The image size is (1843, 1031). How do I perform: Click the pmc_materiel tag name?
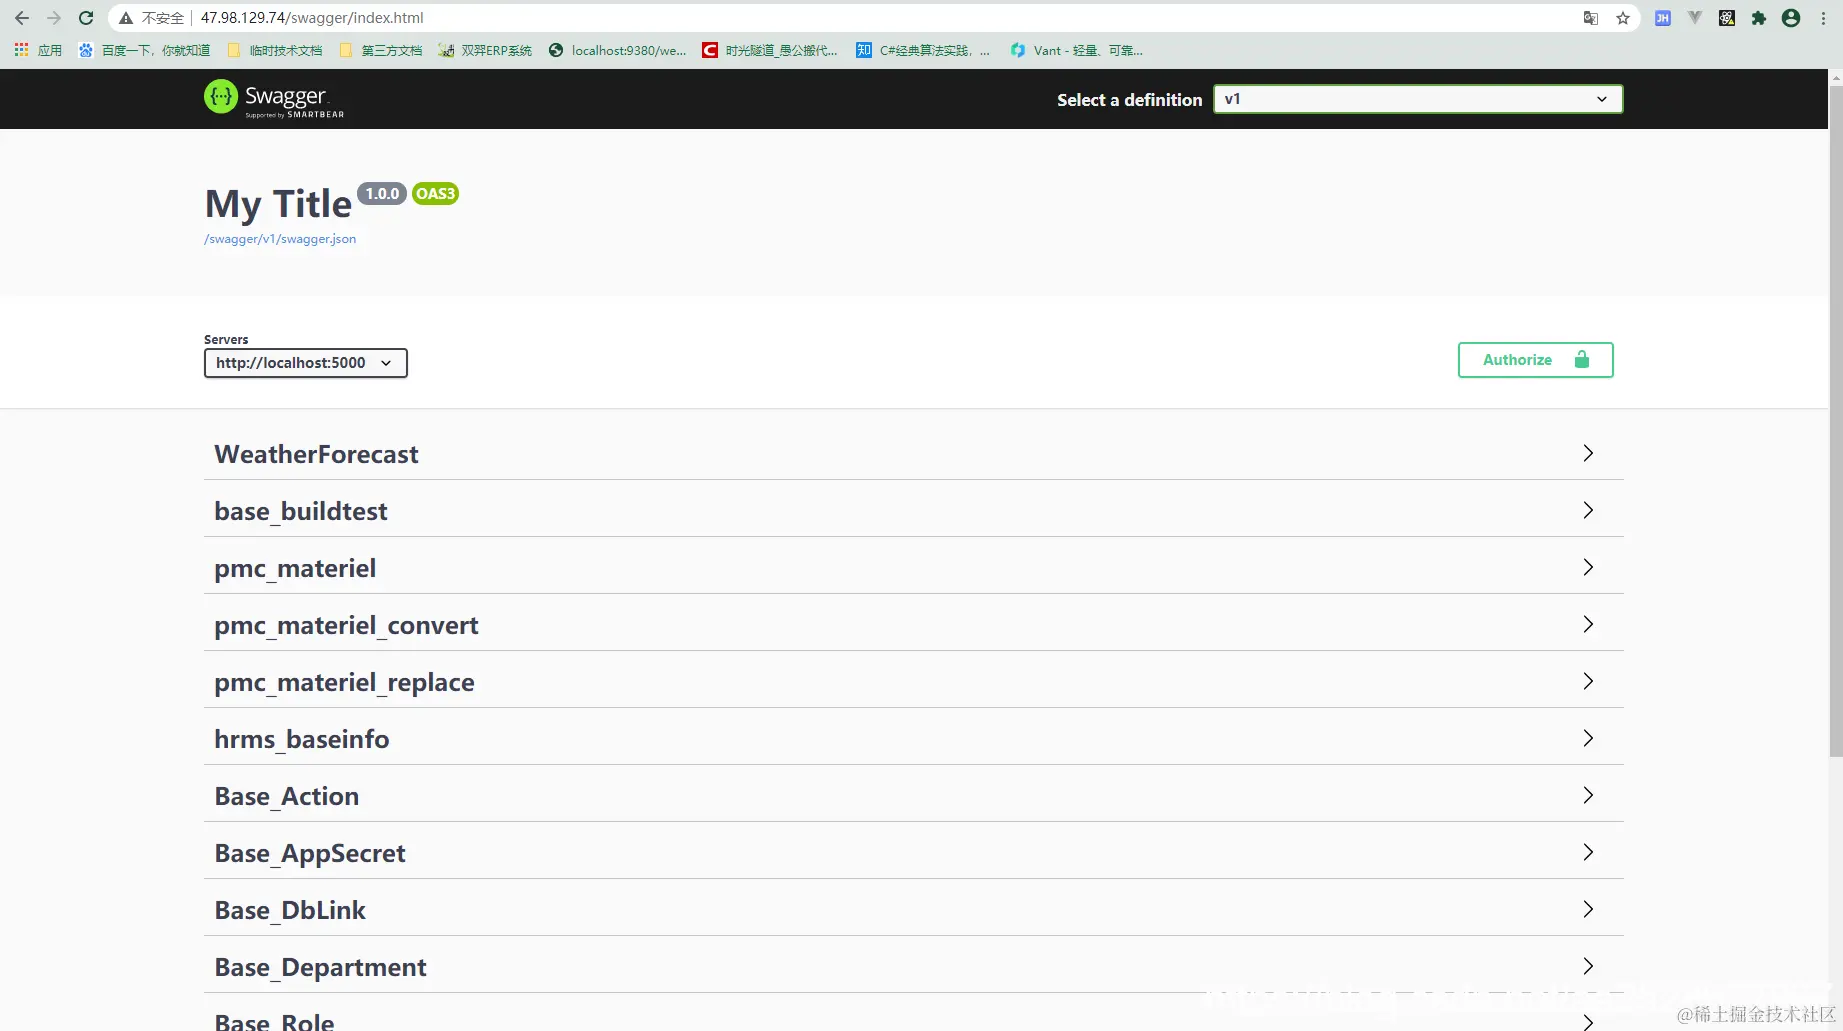tap(295, 568)
